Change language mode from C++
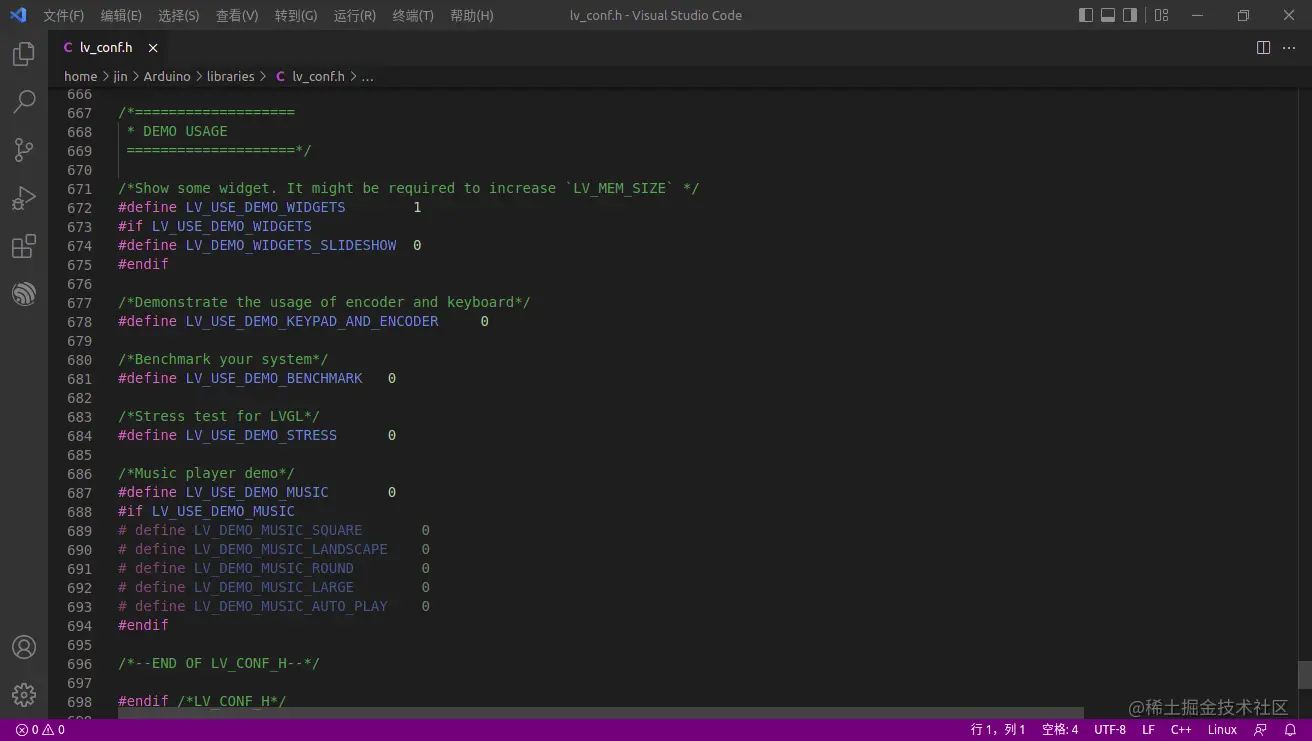This screenshot has height=741, width=1312. pos(1181,730)
